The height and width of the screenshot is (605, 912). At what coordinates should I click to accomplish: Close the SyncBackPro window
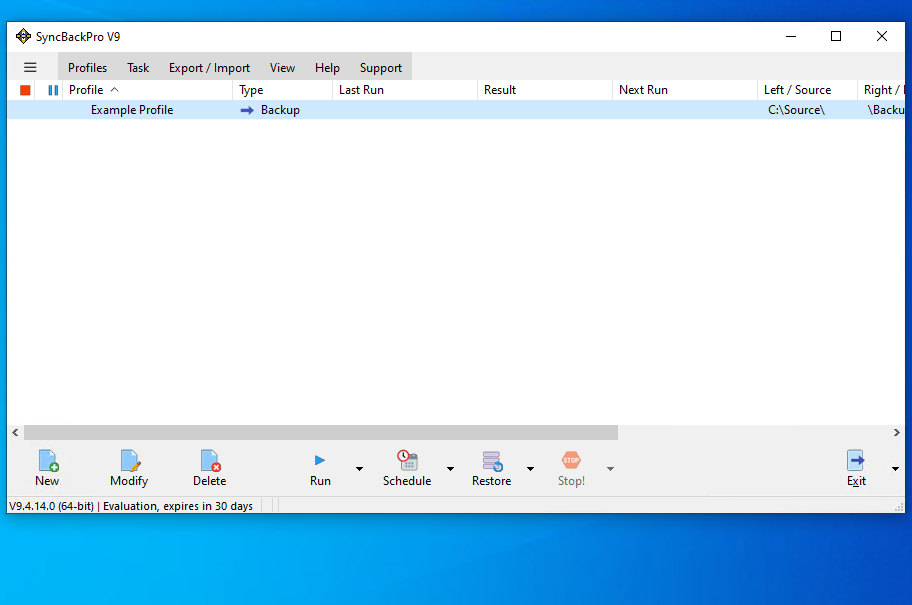point(882,36)
